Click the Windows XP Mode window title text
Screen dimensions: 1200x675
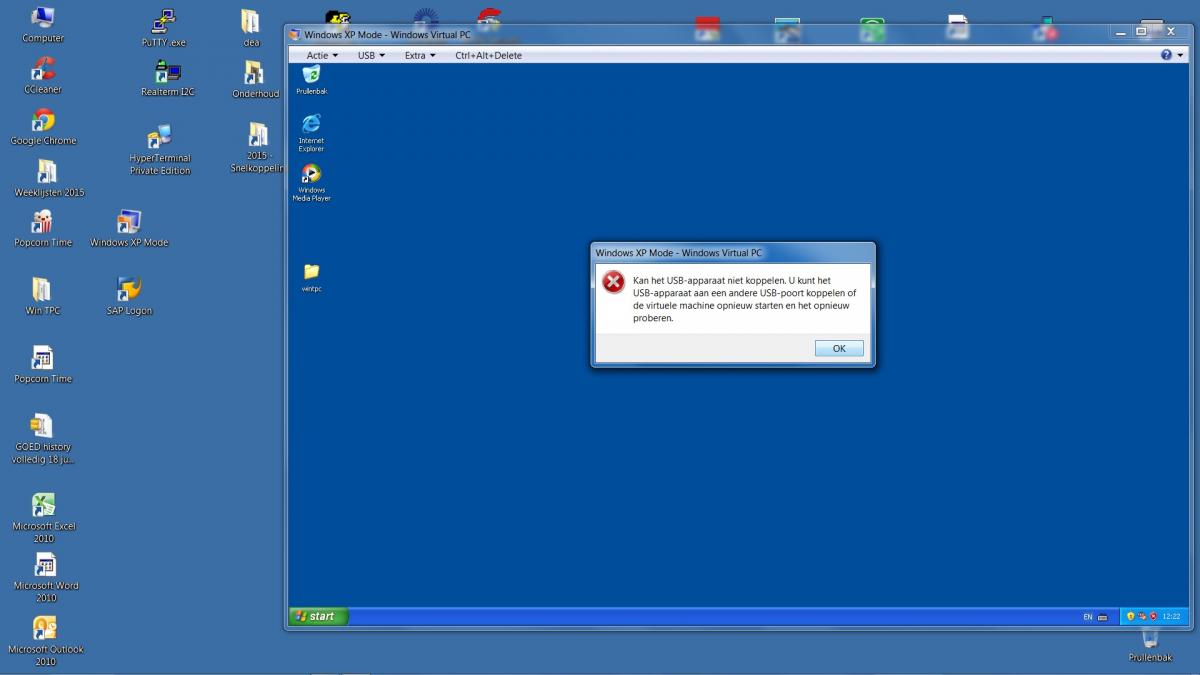tap(387, 35)
